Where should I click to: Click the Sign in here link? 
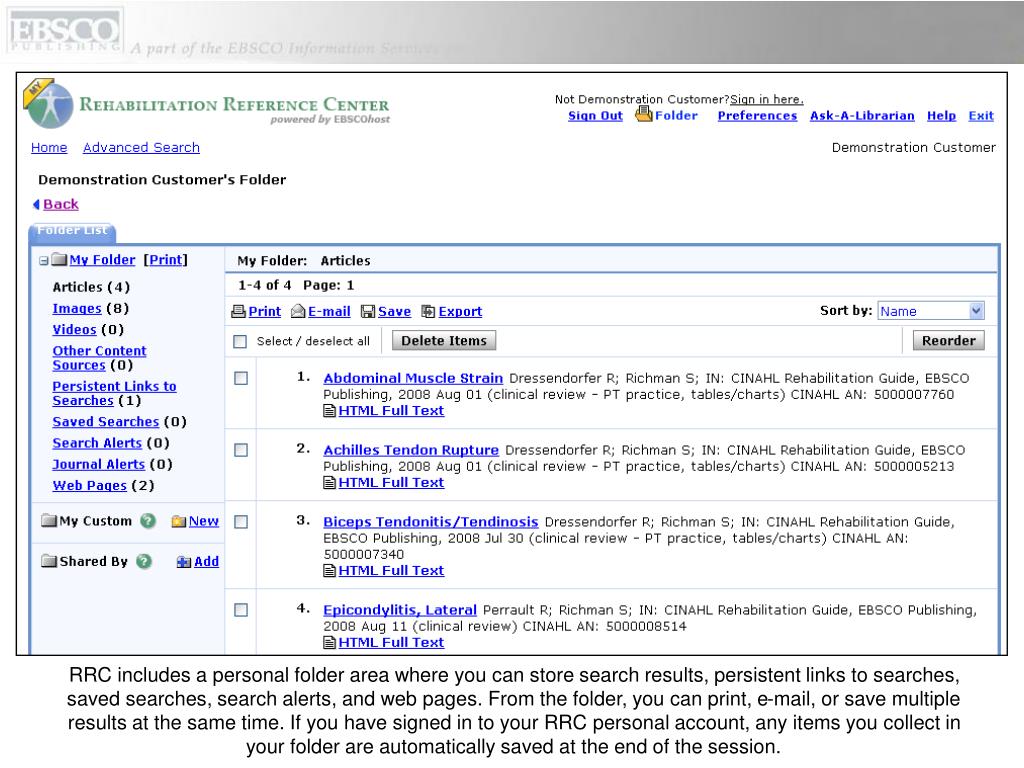click(767, 99)
